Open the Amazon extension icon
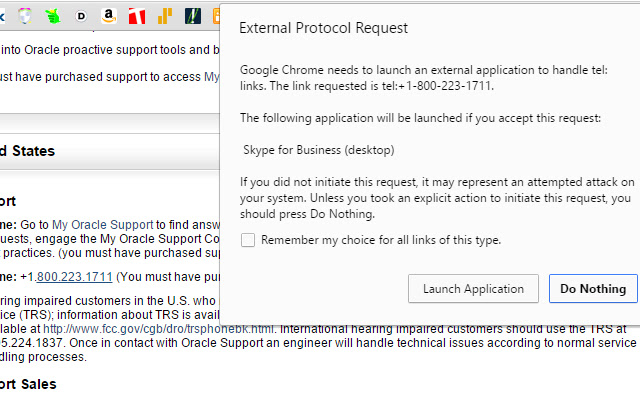Viewport: 640px width, 400px height. pos(108,15)
